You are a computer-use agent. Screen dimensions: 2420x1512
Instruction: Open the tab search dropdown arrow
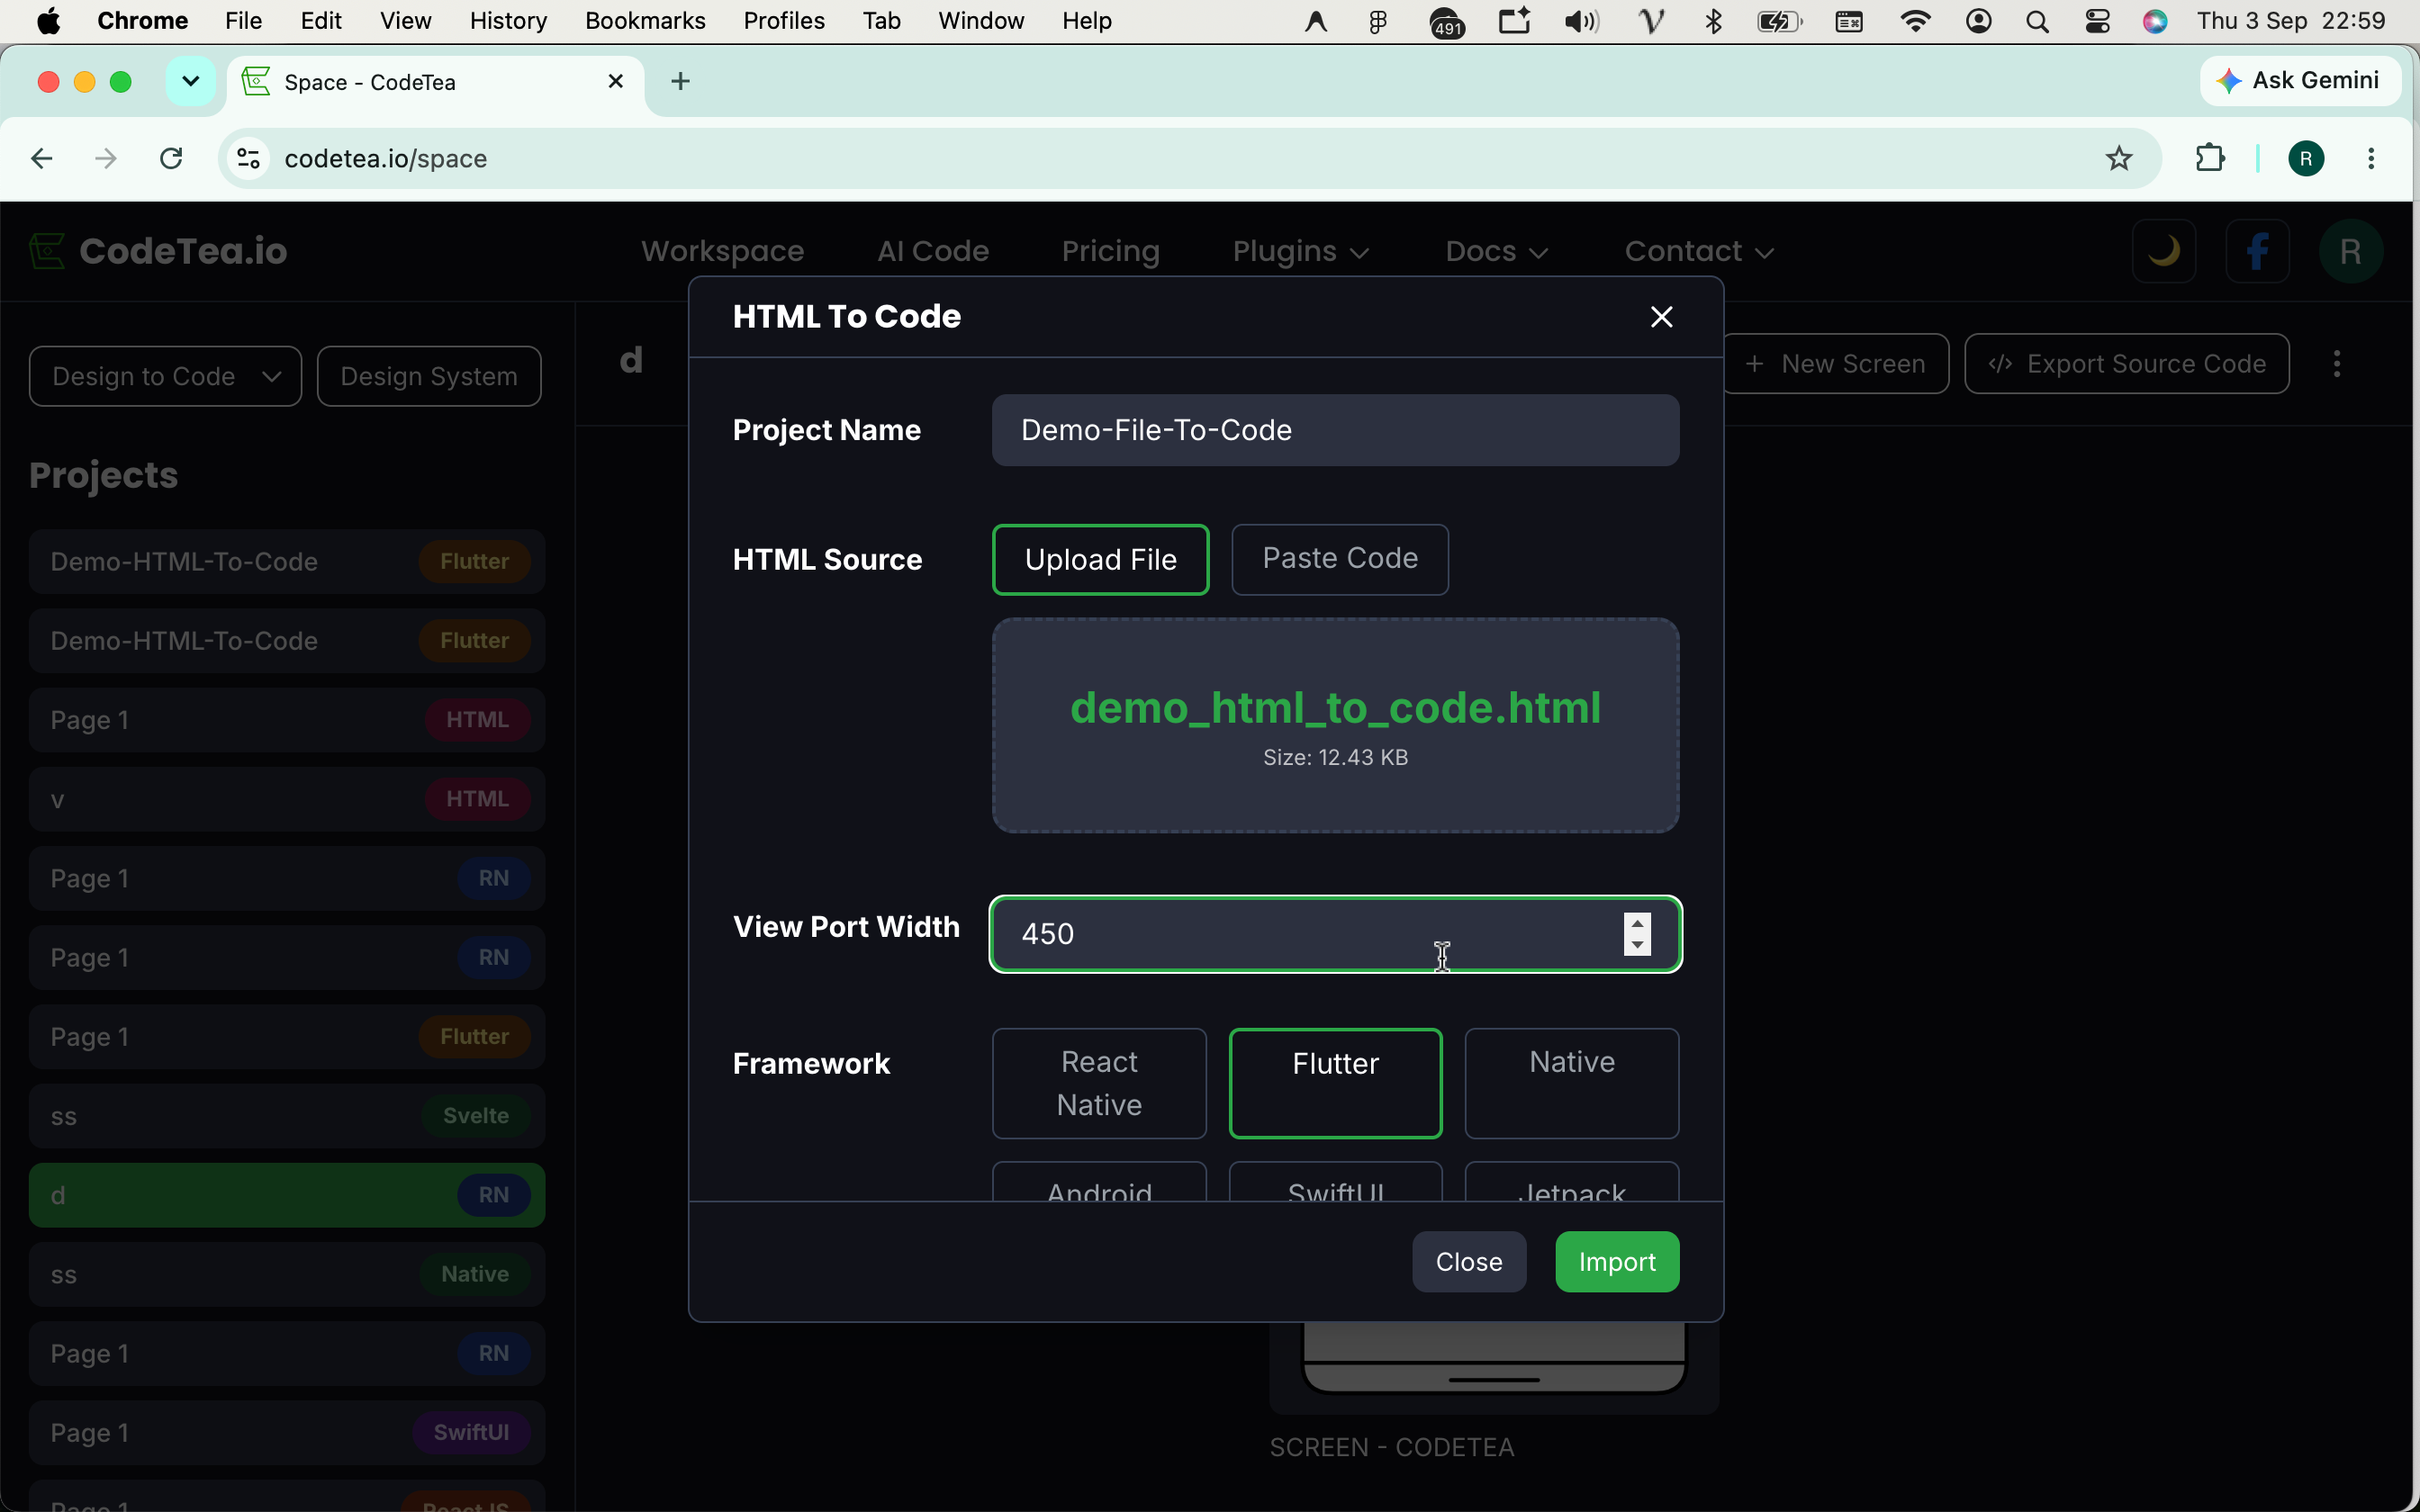(x=190, y=81)
